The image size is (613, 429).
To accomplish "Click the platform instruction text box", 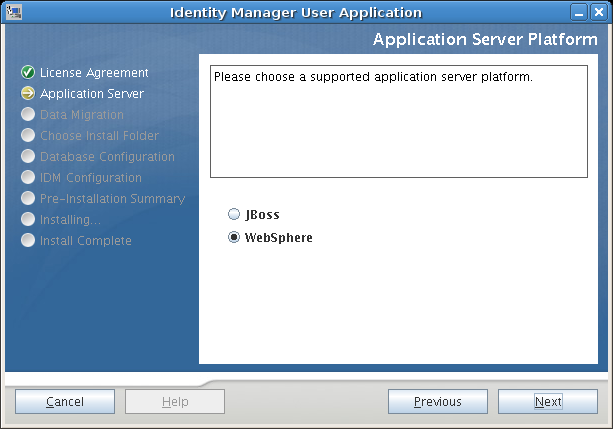I will (398, 122).
